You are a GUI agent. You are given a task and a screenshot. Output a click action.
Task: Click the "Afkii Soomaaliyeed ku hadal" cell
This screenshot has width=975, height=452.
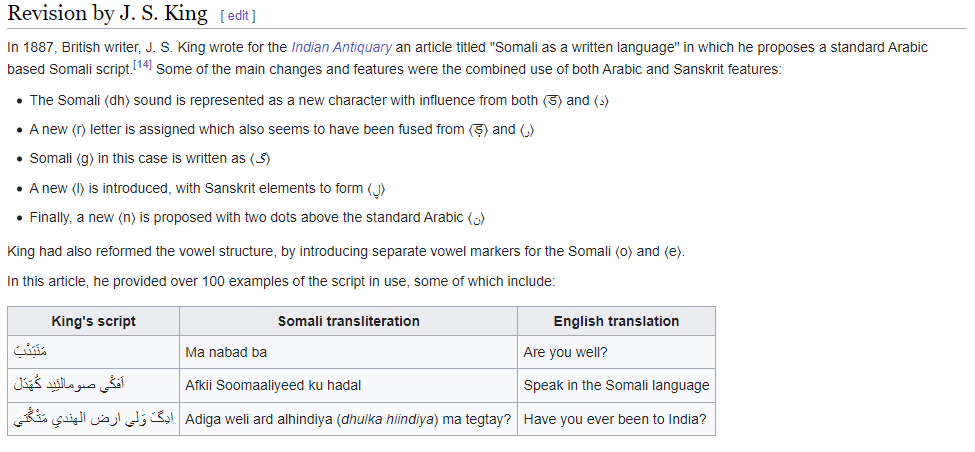pyautogui.click(x=273, y=385)
